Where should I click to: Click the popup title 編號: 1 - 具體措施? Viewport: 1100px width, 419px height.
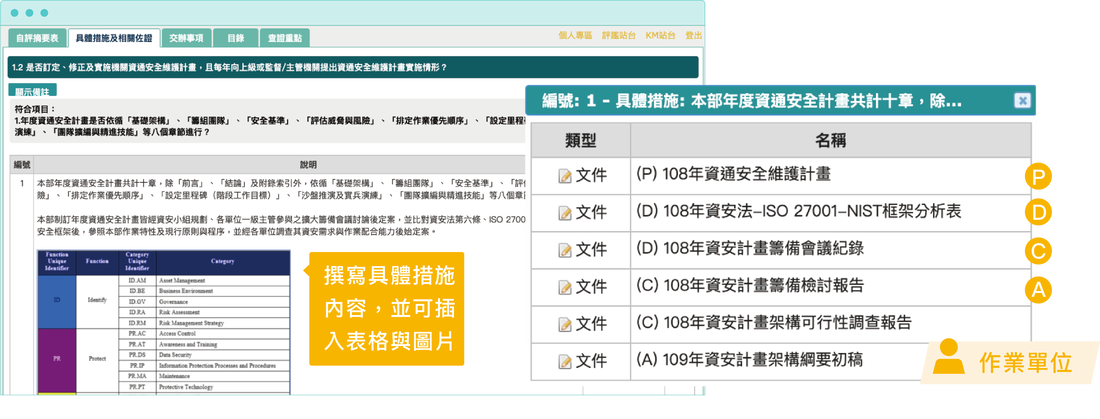click(x=752, y=101)
